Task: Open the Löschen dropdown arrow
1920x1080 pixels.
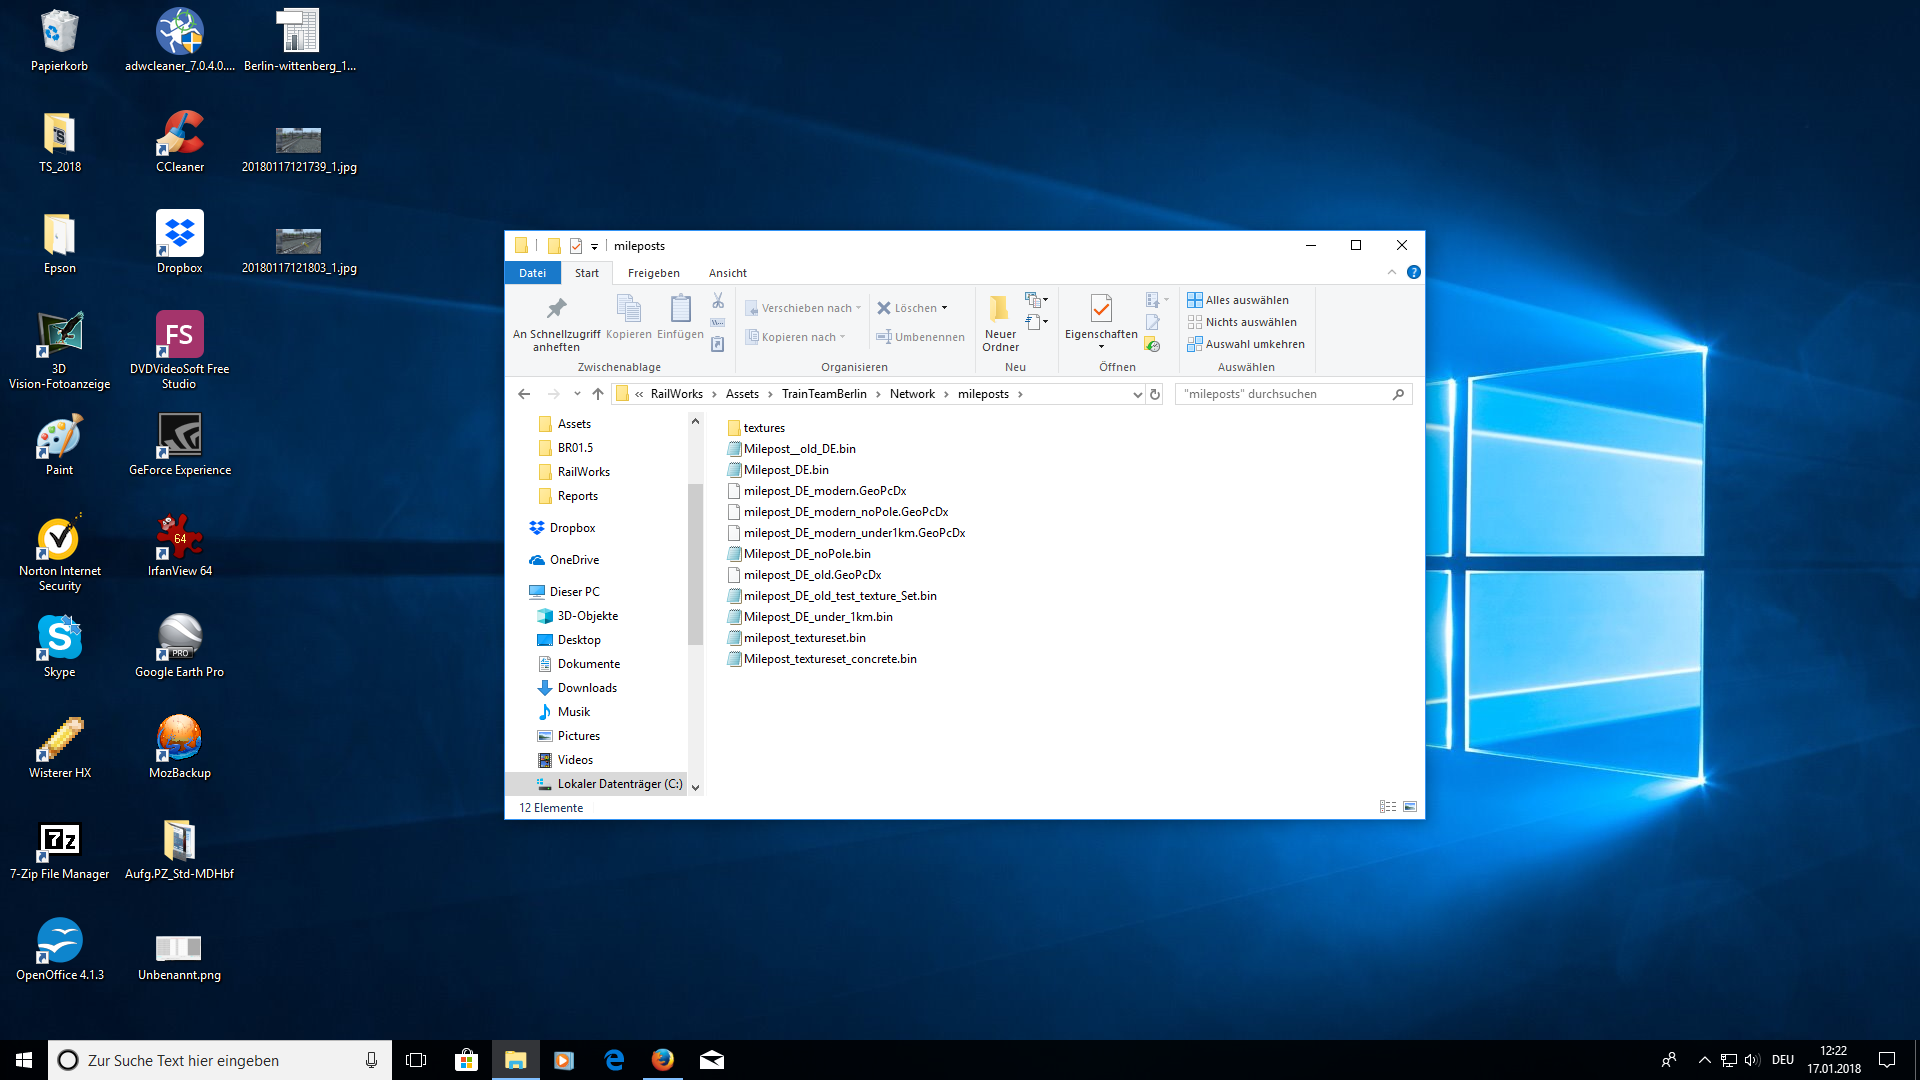Action: tap(944, 308)
